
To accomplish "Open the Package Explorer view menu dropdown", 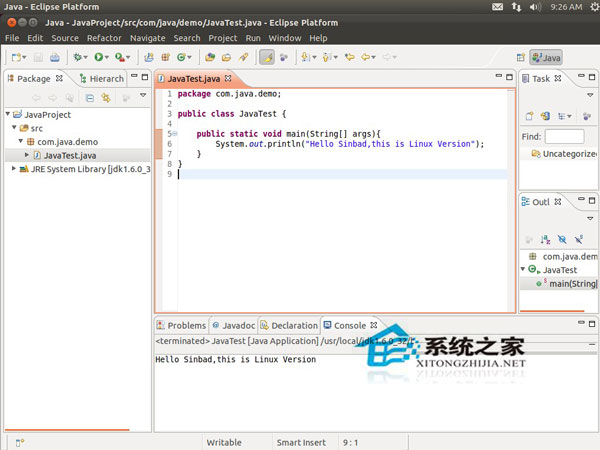I will coord(141,97).
